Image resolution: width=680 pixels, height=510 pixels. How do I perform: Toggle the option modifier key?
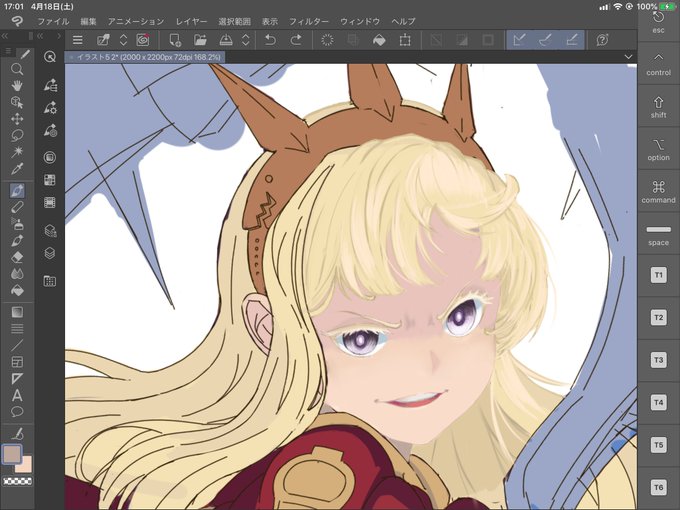(x=658, y=149)
